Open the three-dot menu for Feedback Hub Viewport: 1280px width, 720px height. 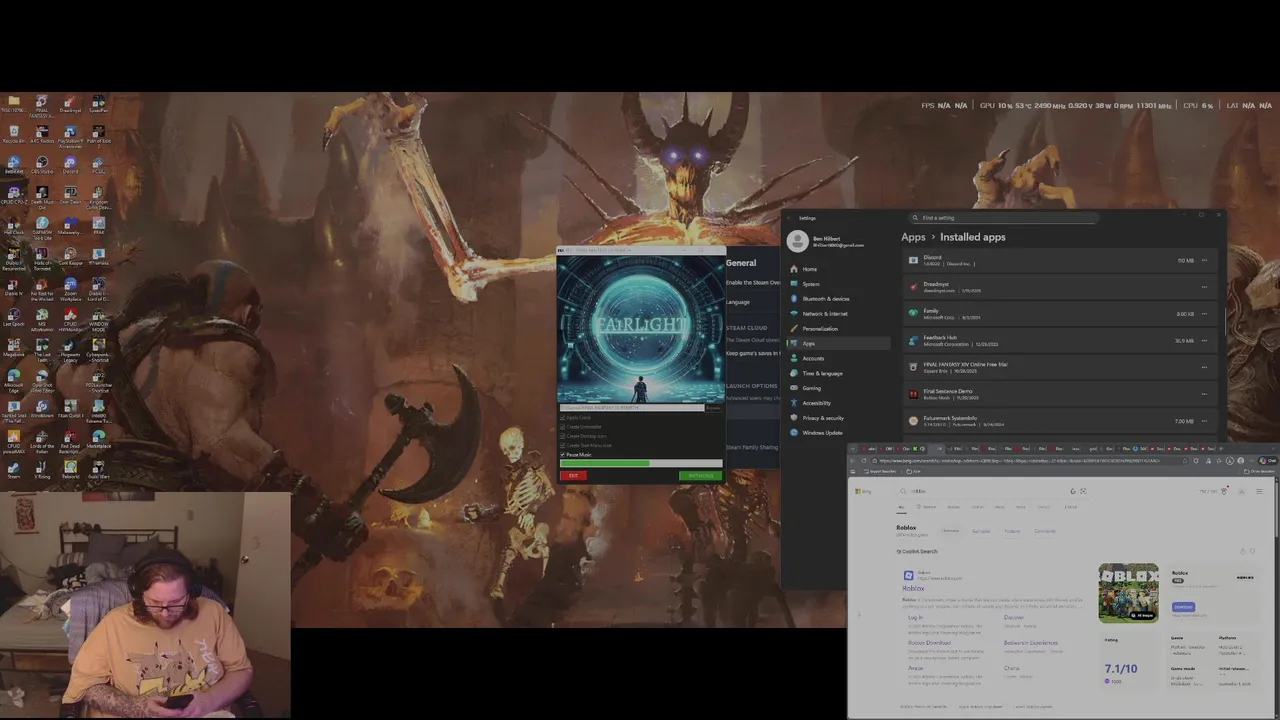pyautogui.click(x=1204, y=341)
